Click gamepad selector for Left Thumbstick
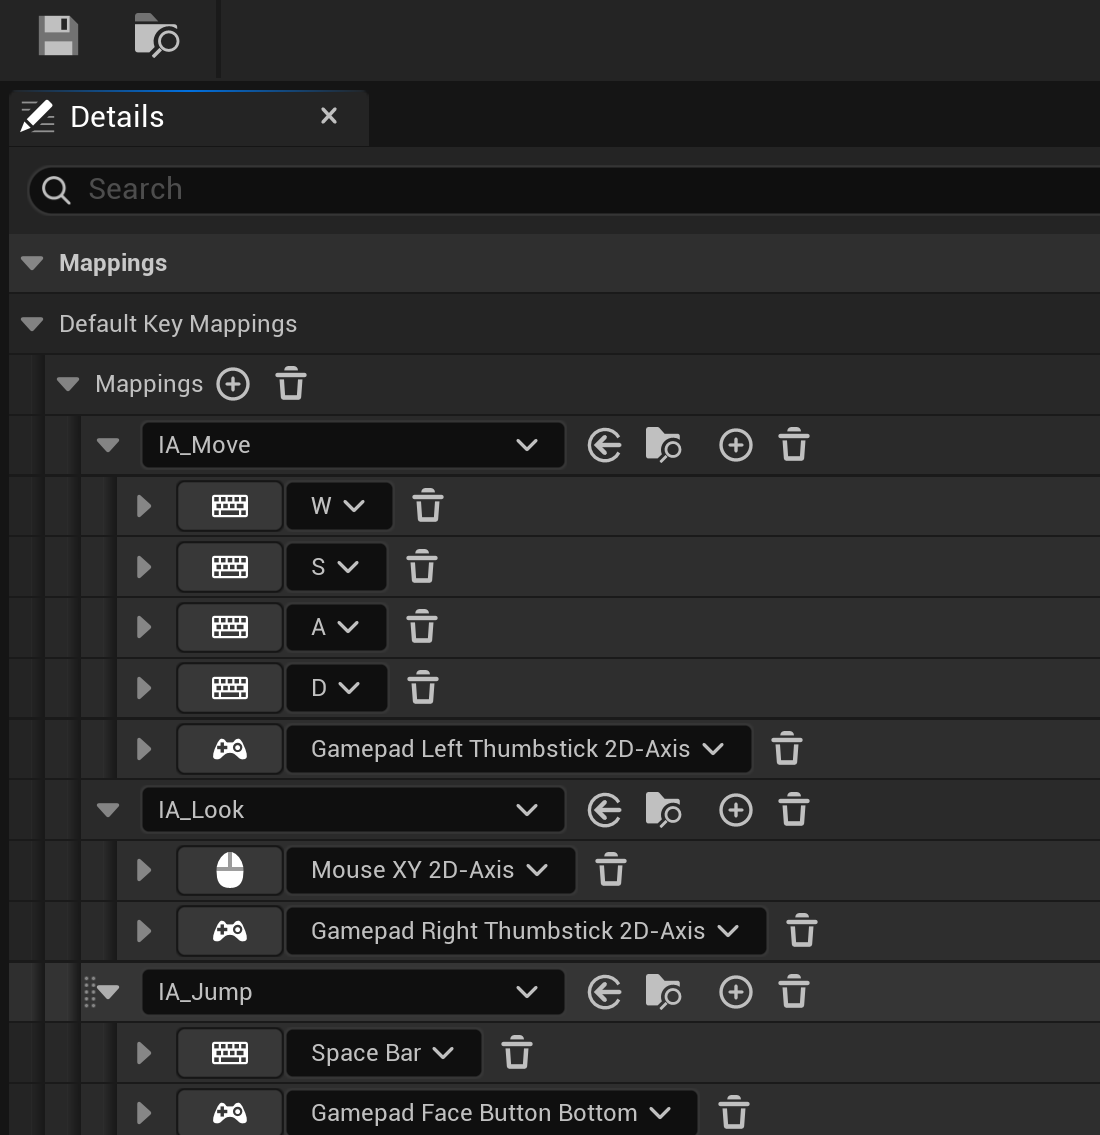 pos(230,749)
